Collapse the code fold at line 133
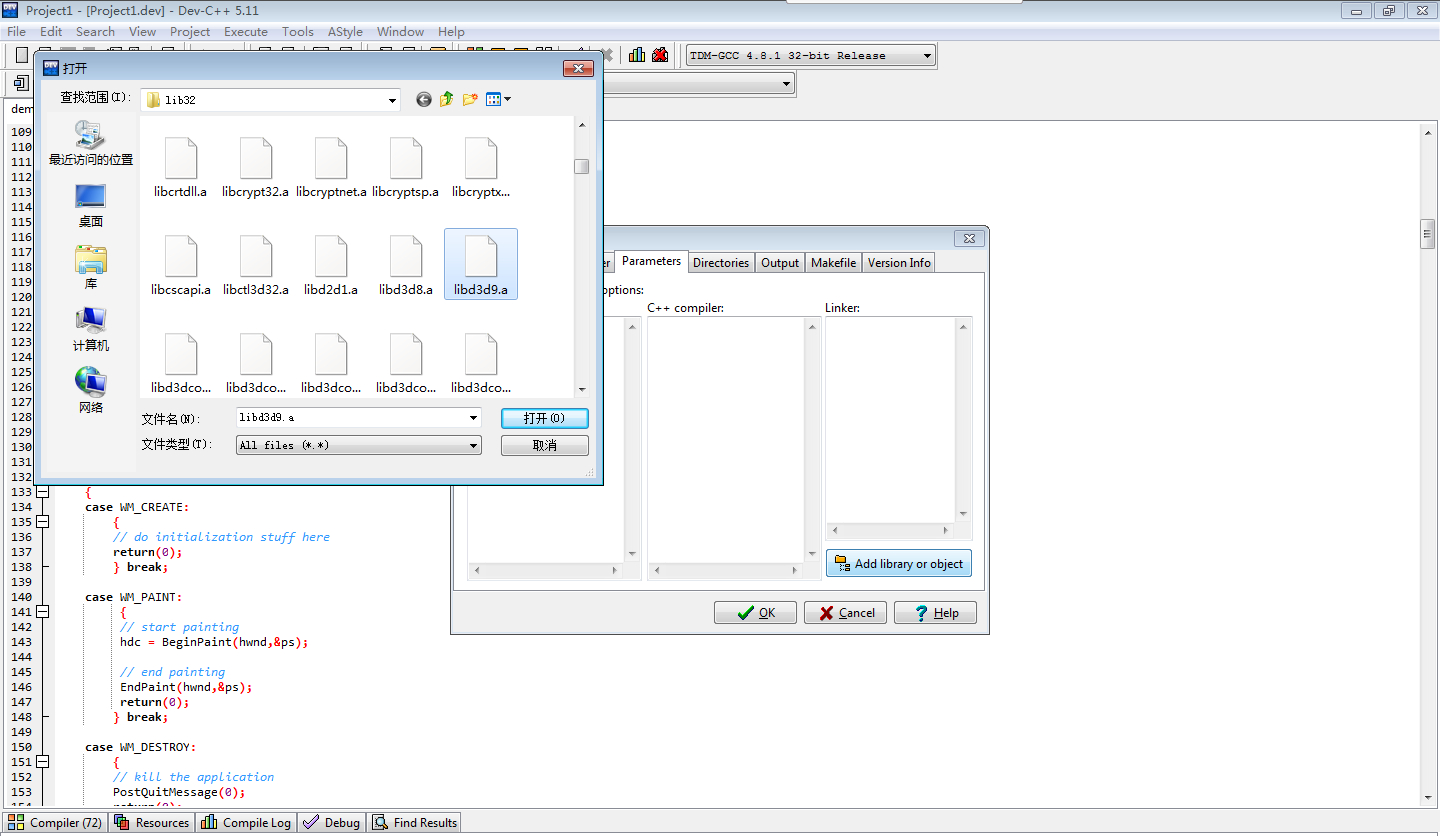 43,492
